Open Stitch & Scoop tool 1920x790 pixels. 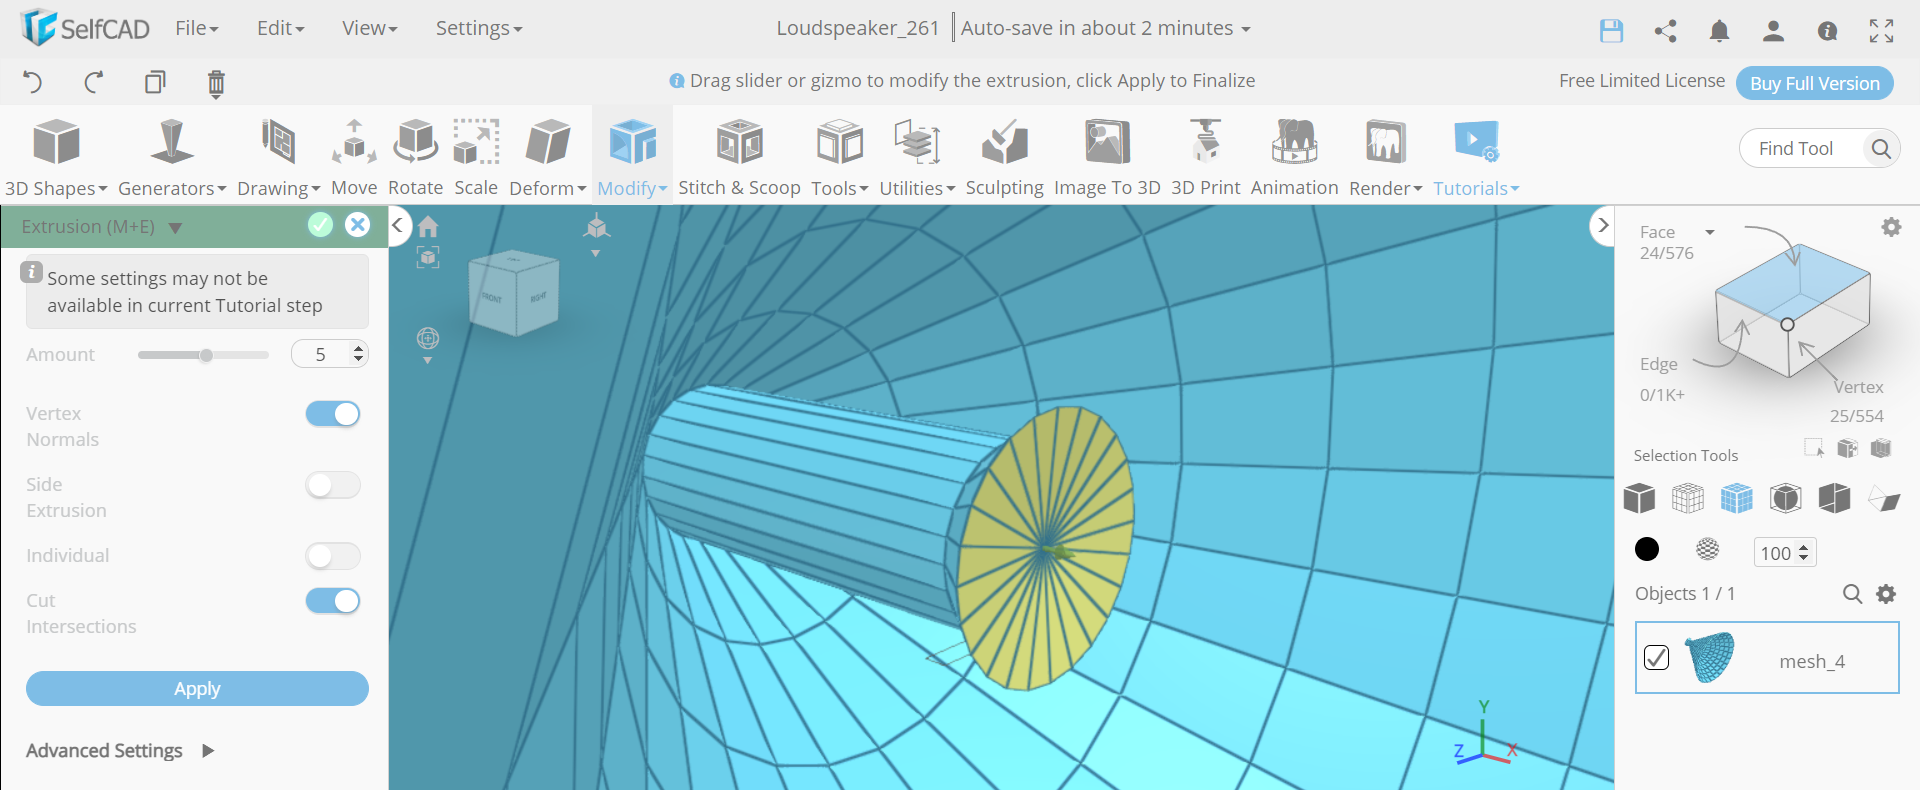point(740,157)
